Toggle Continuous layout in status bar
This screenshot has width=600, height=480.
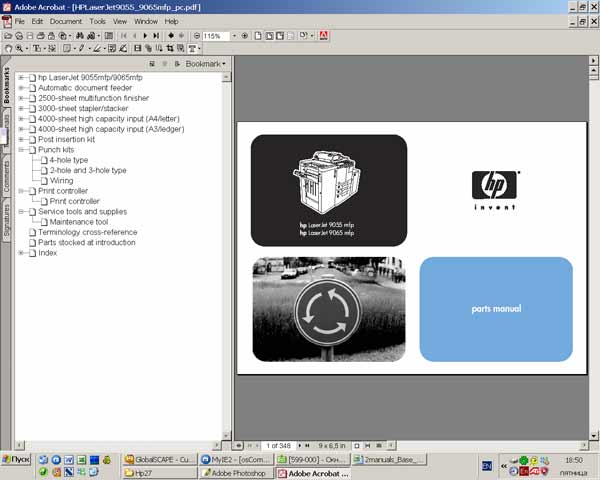click(x=368, y=446)
